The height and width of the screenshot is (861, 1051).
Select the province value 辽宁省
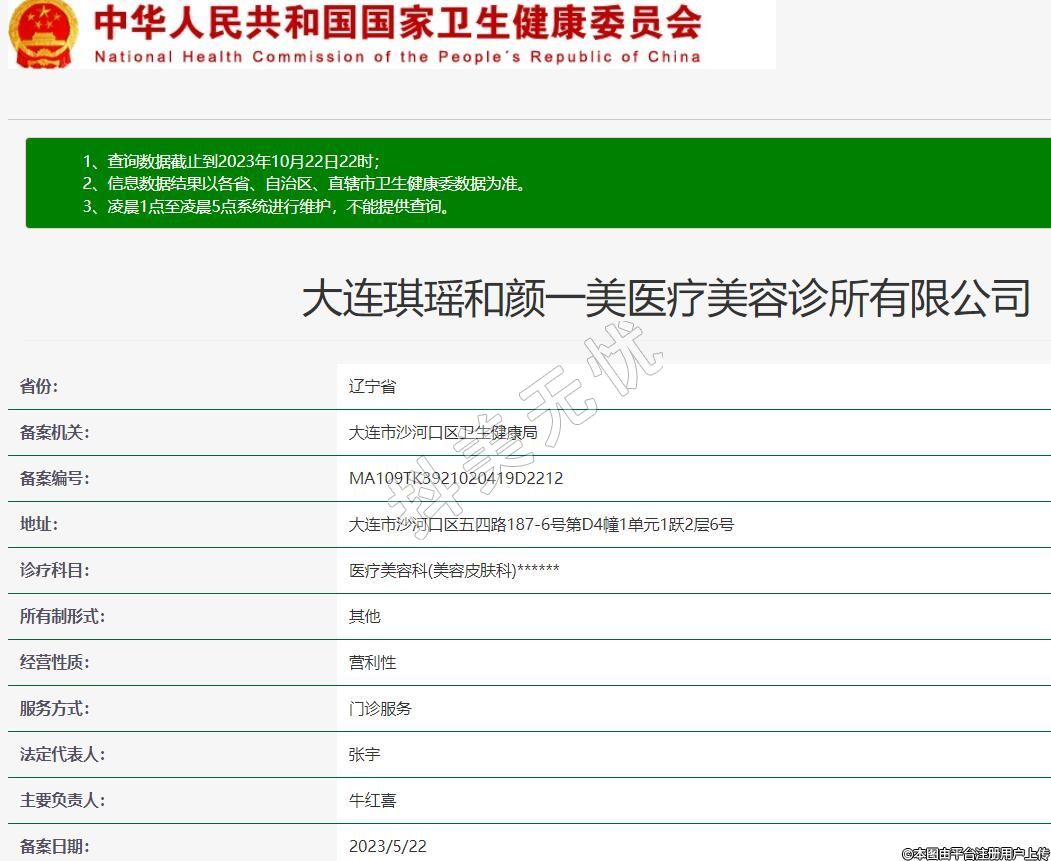tap(372, 387)
